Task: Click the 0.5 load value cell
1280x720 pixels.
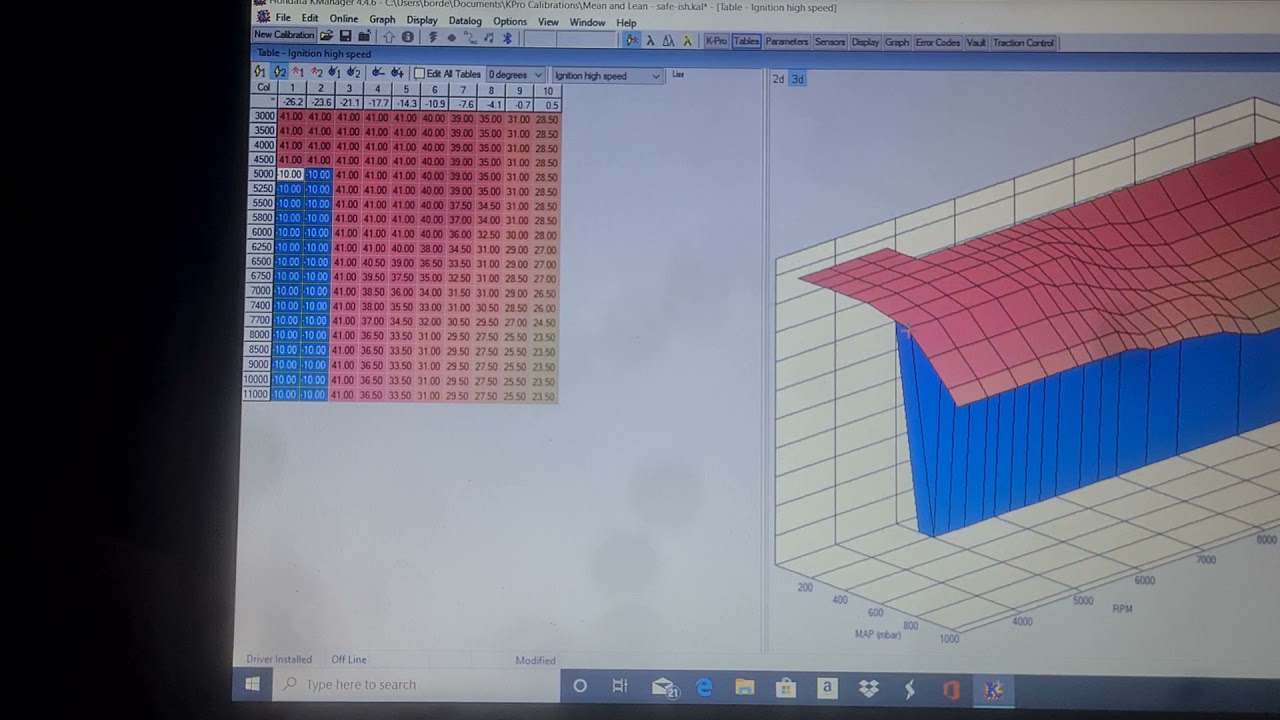Action: (548, 103)
